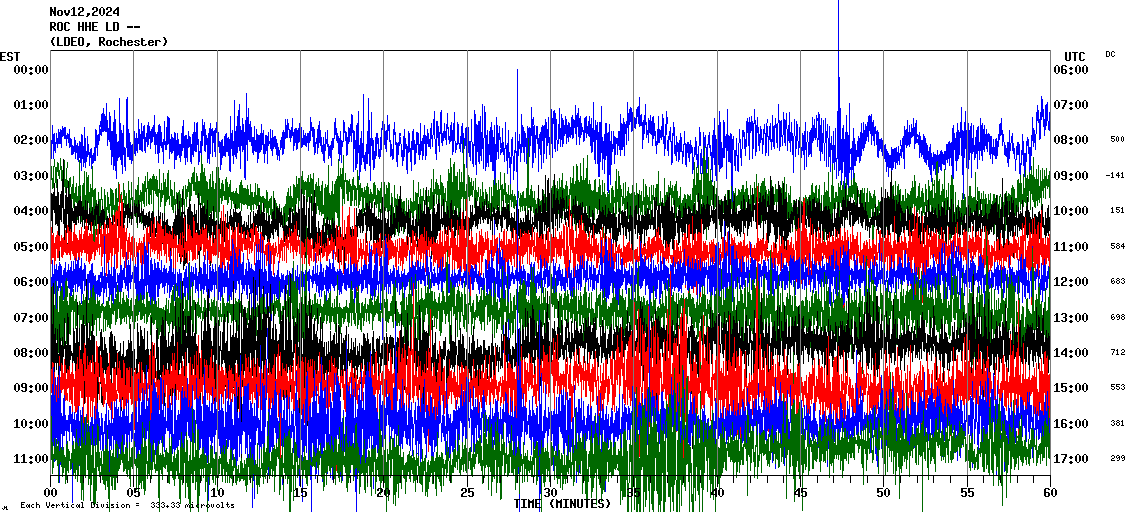Click the EST column header

point(10,56)
